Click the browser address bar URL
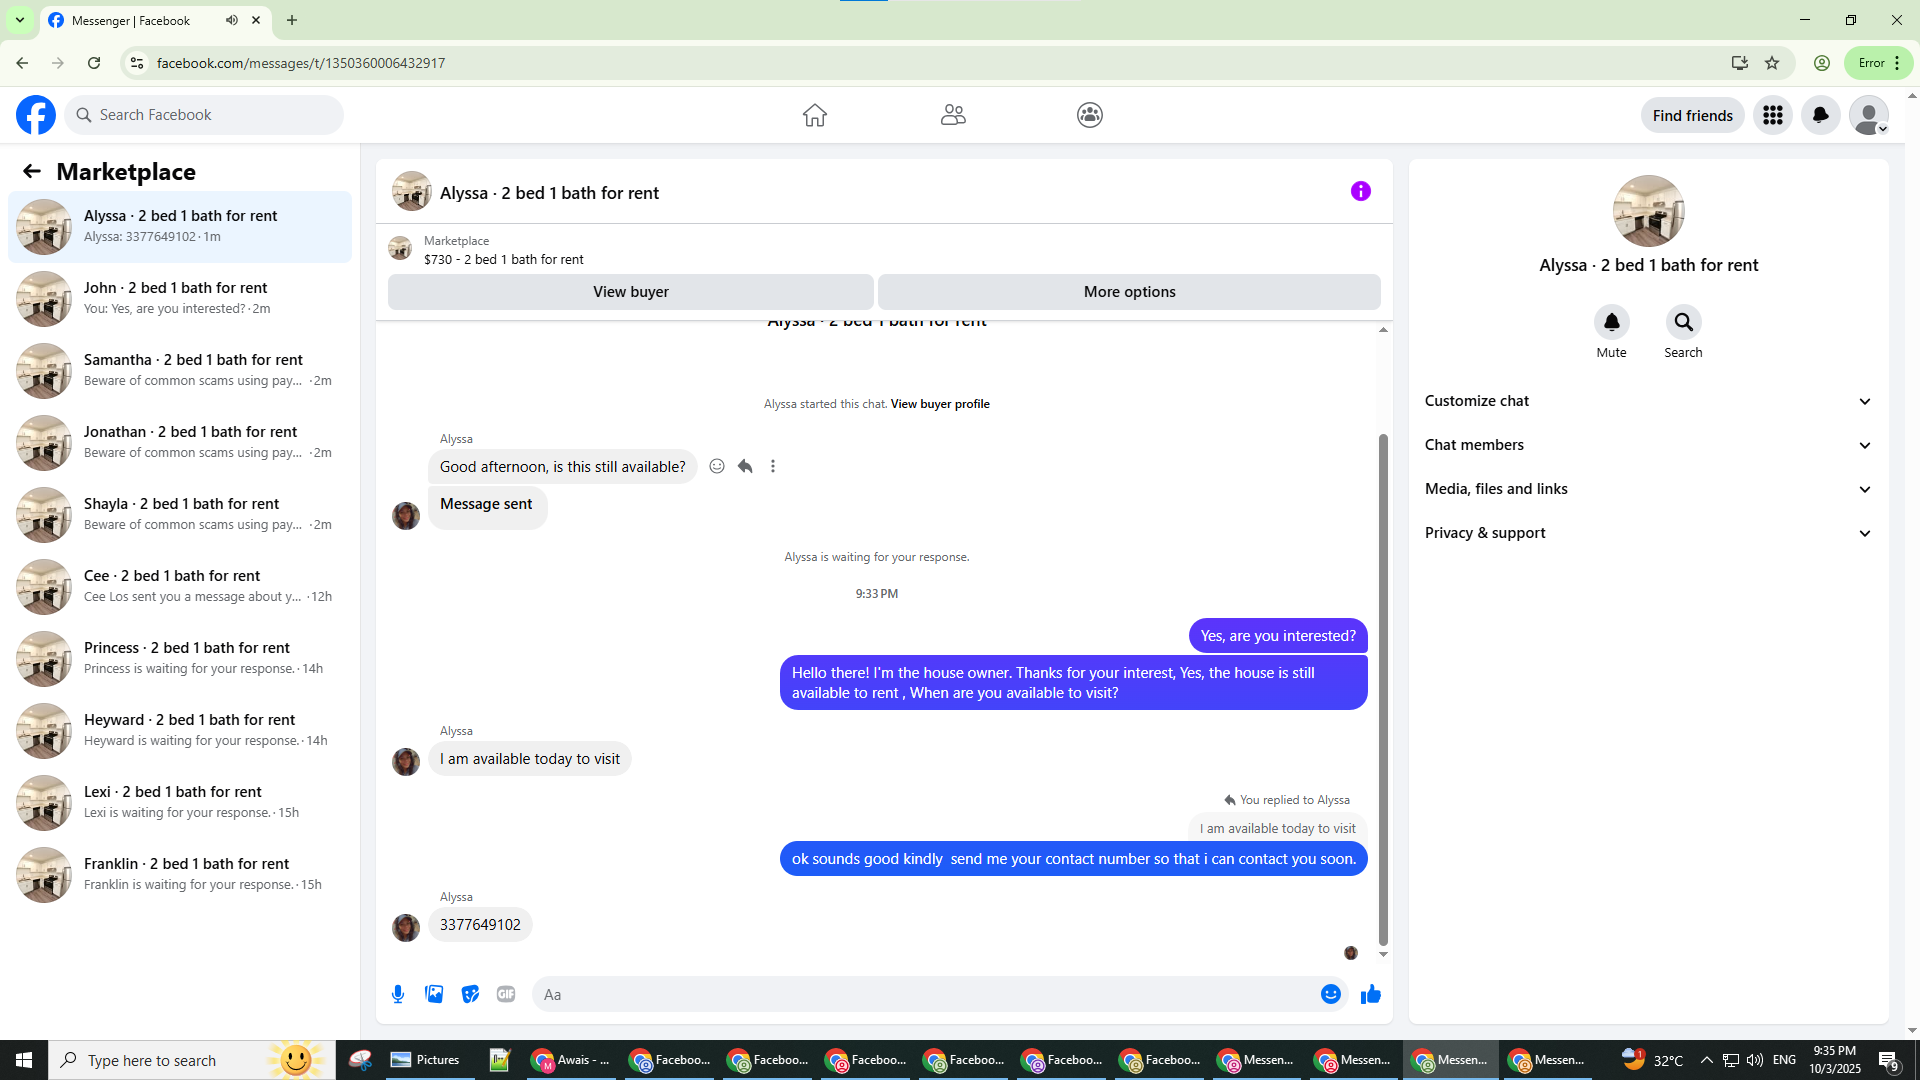 pyautogui.click(x=301, y=63)
